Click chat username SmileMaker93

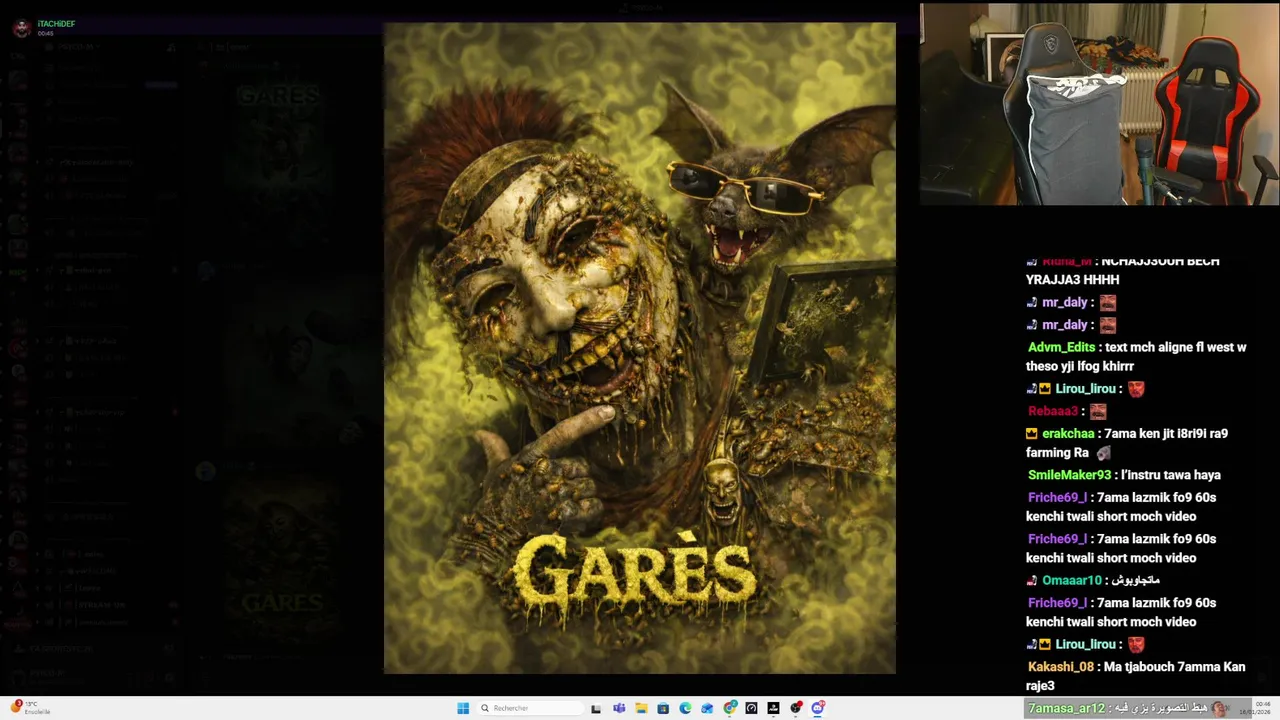(x=1069, y=475)
